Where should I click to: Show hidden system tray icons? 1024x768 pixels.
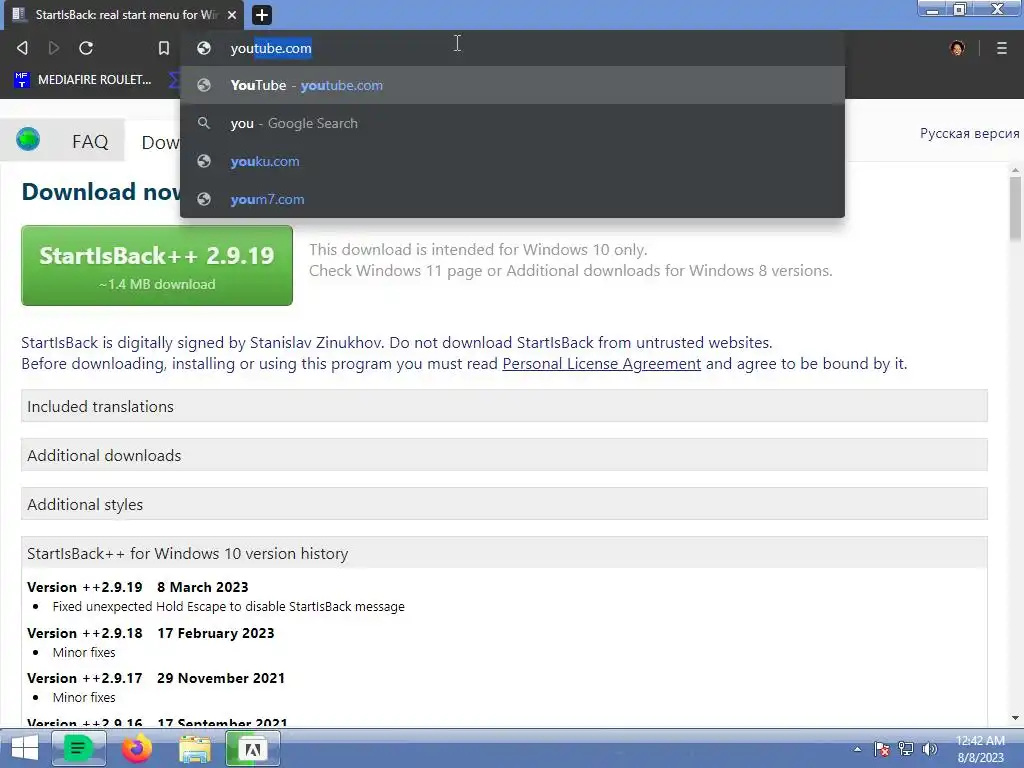pos(857,749)
